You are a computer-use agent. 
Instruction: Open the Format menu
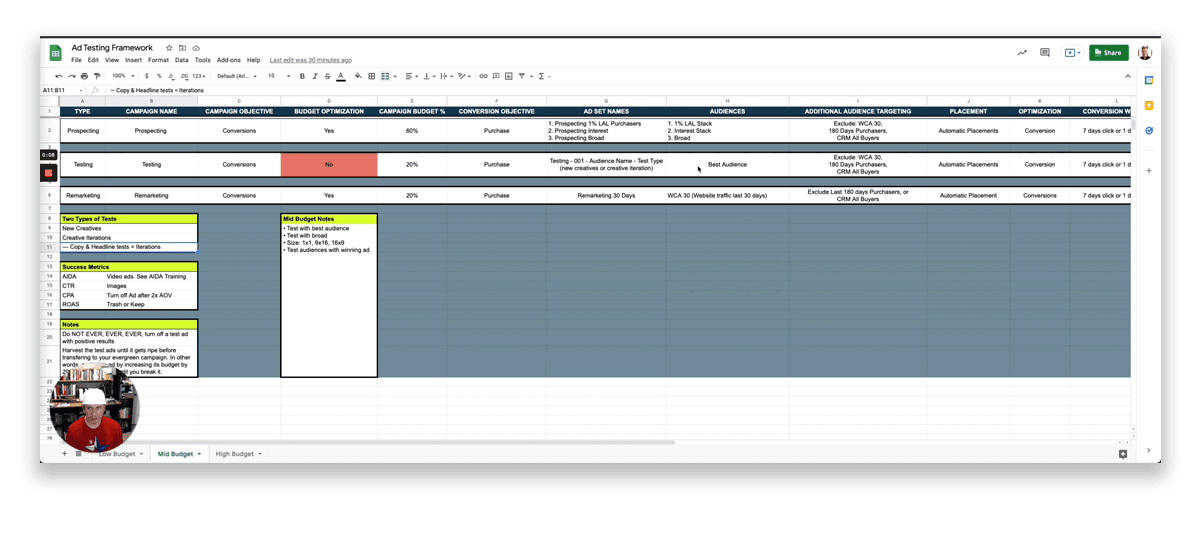tap(158, 60)
